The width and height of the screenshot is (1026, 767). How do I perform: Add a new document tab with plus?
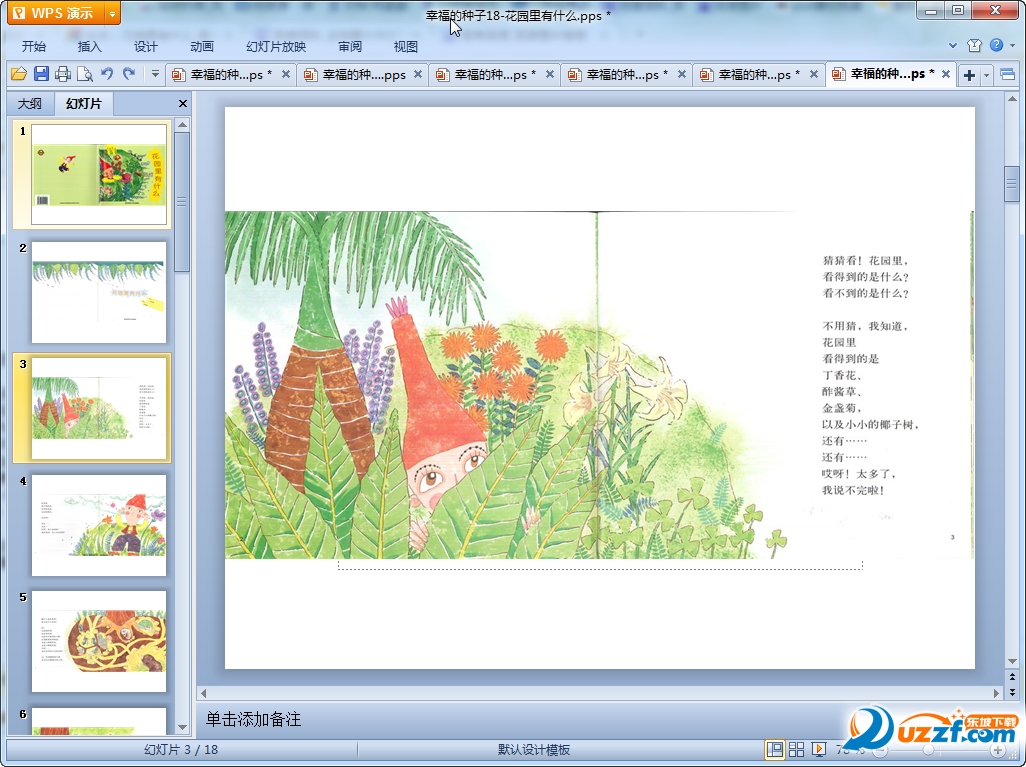point(969,75)
